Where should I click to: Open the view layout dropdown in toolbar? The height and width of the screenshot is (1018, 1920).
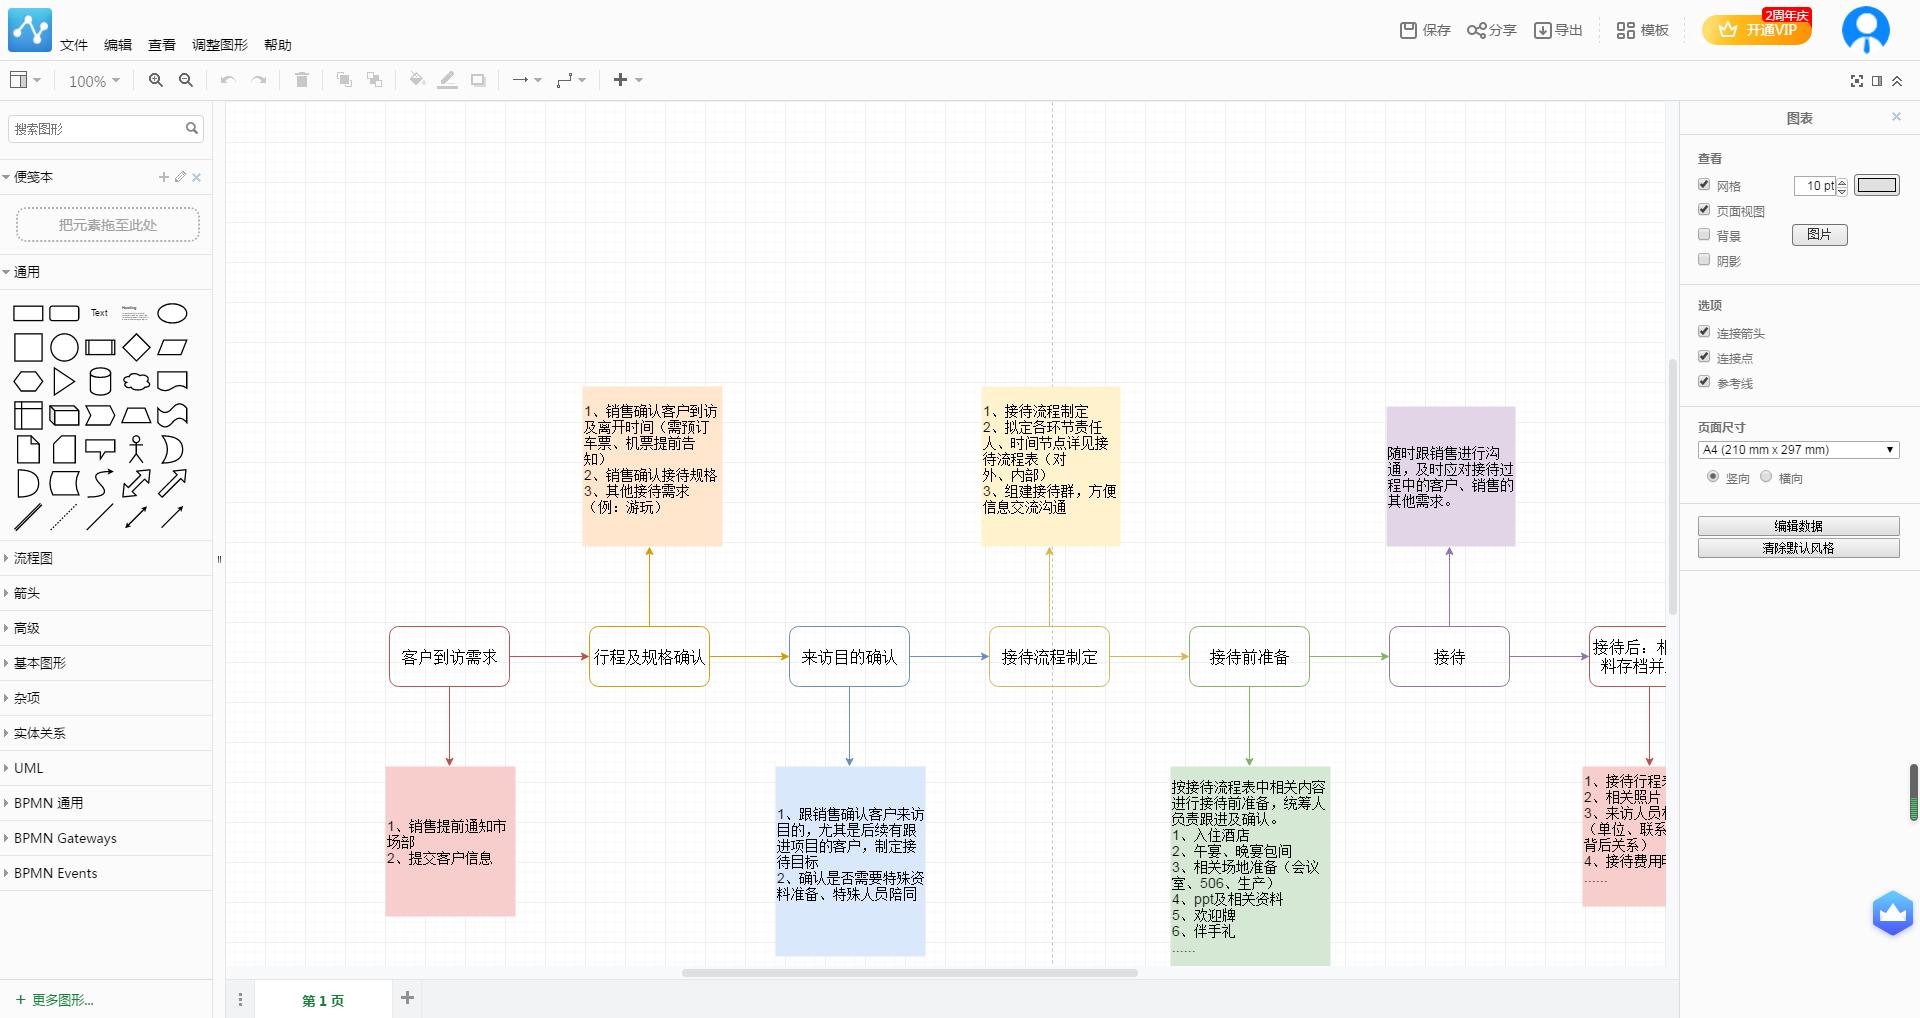[25, 80]
